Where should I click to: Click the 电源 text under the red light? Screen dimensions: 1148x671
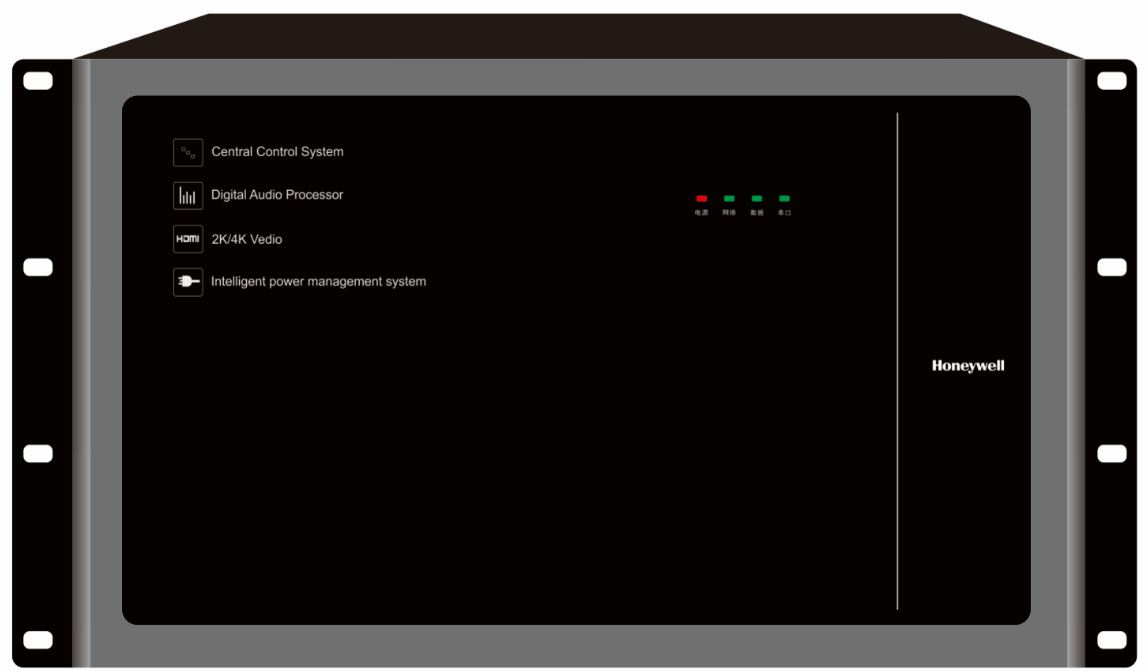point(701,213)
